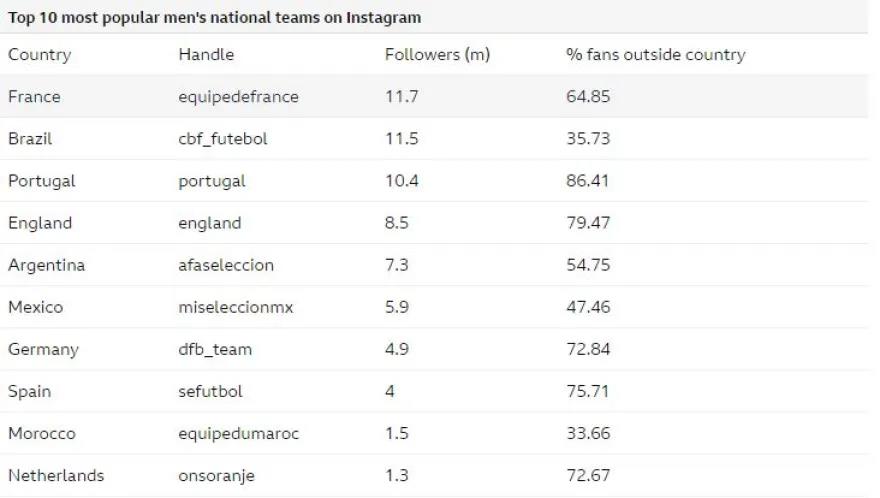Image resolution: width=880 pixels, height=498 pixels.
Task: Click the % fans outside country header
Action: click(655, 55)
